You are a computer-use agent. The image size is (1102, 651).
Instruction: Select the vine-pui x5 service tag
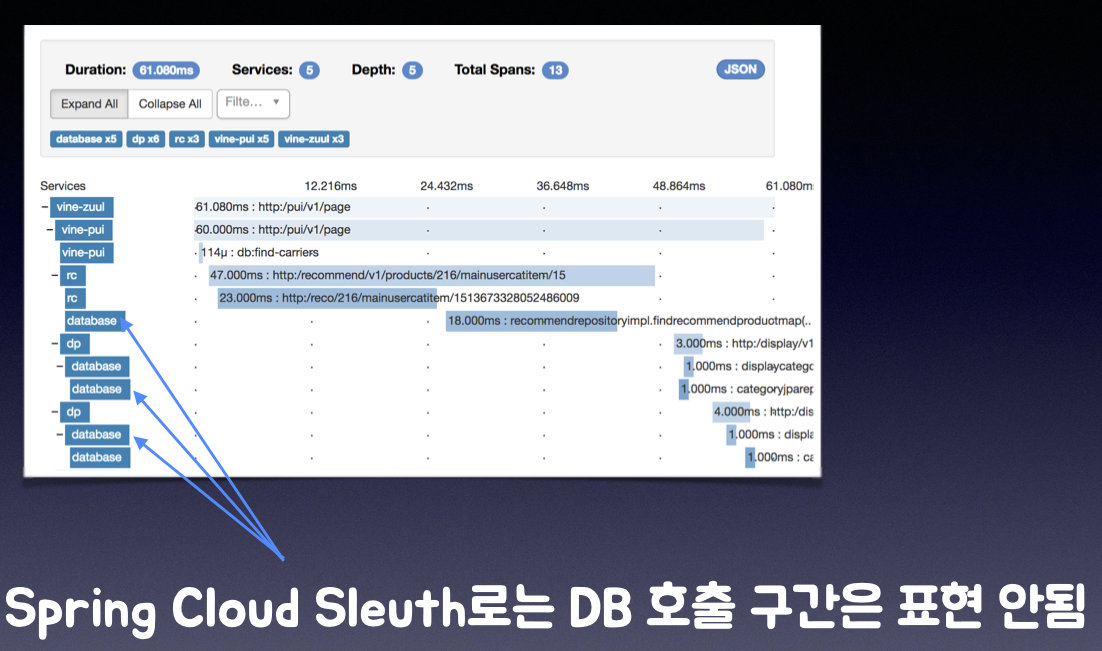241,139
